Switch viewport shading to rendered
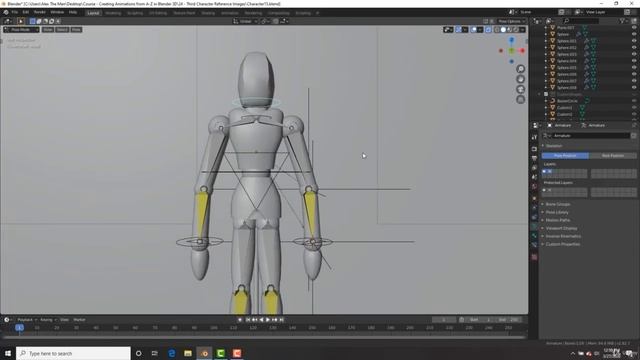 pyautogui.click(x=516, y=30)
